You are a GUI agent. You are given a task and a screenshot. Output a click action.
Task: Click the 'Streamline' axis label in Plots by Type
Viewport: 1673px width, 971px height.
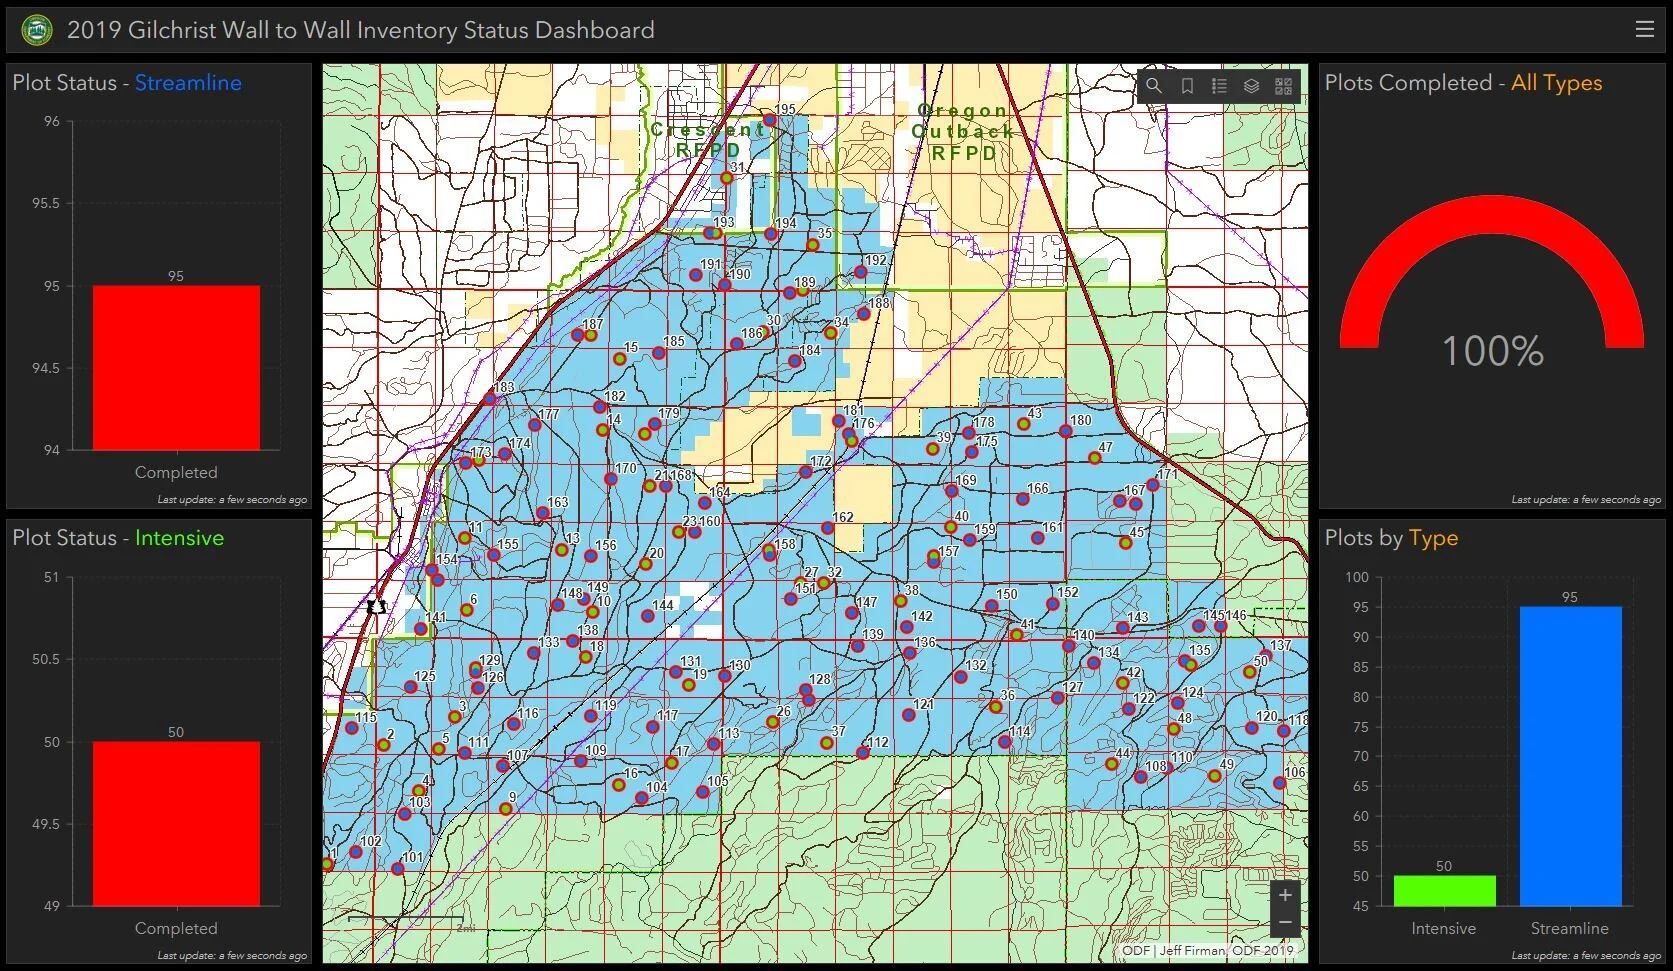tap(1570, 928)
